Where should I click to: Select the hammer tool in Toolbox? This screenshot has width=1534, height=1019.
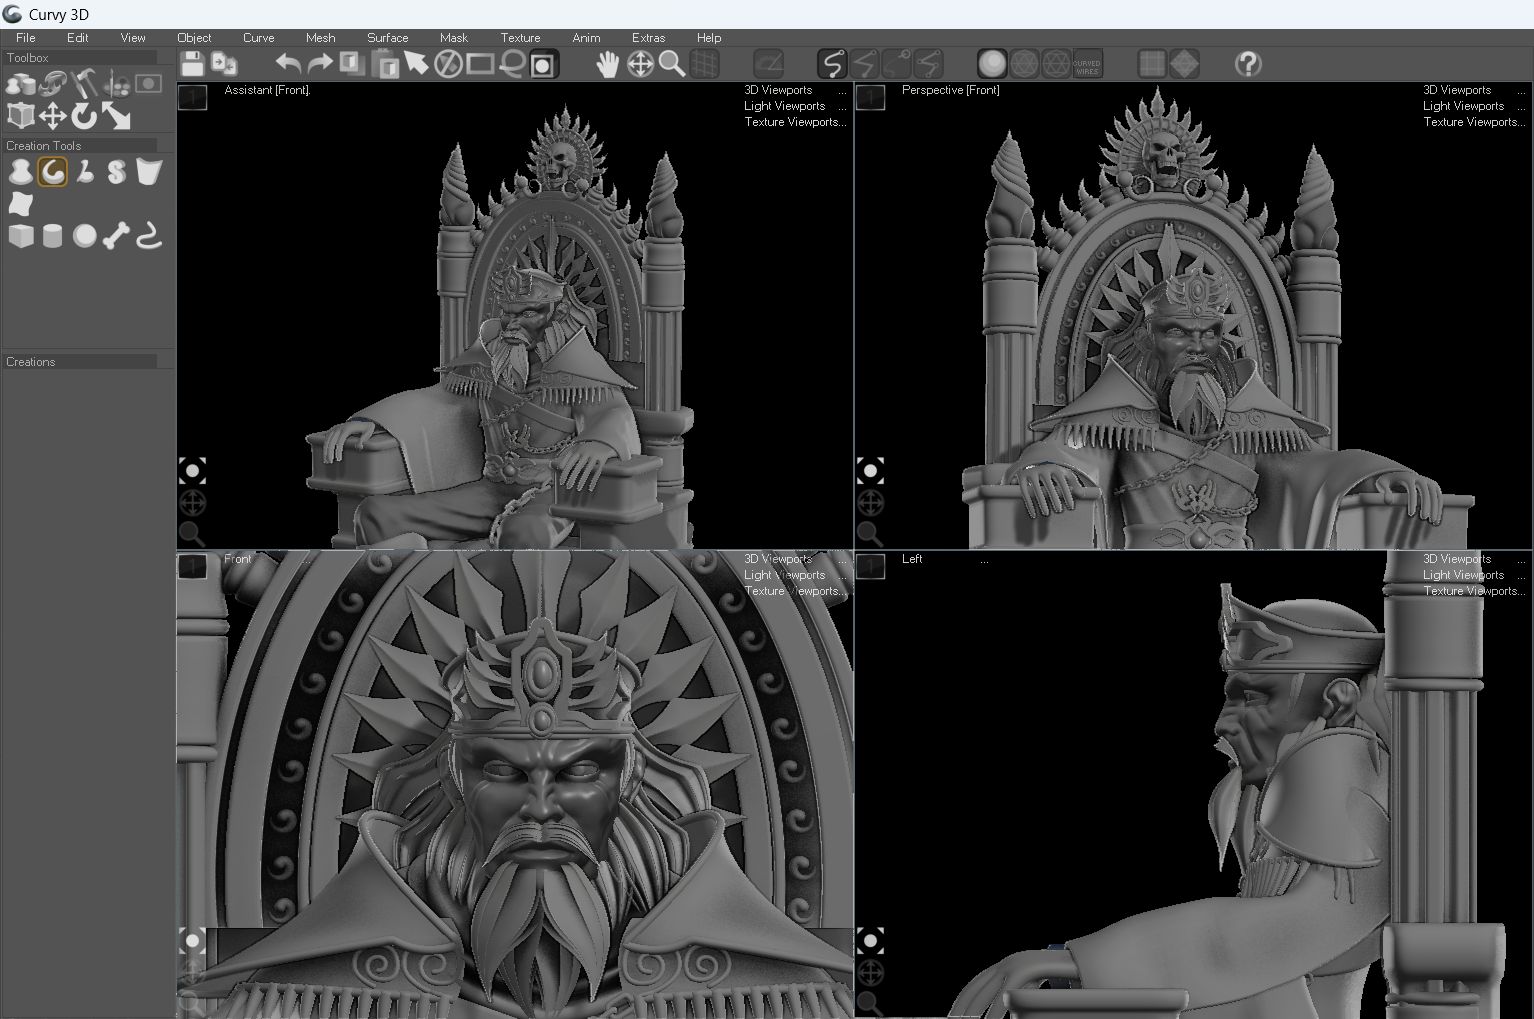(84, 83)
